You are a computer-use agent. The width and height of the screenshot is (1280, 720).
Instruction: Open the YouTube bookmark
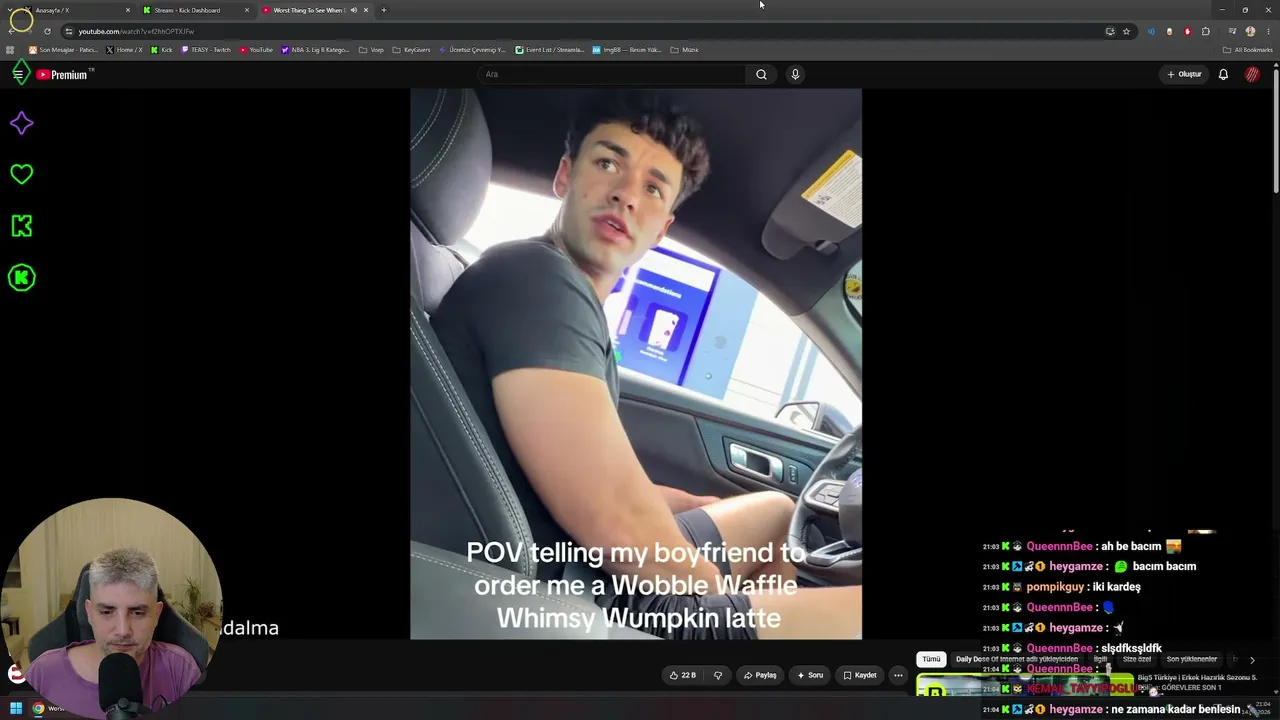(x=256, y=50)
